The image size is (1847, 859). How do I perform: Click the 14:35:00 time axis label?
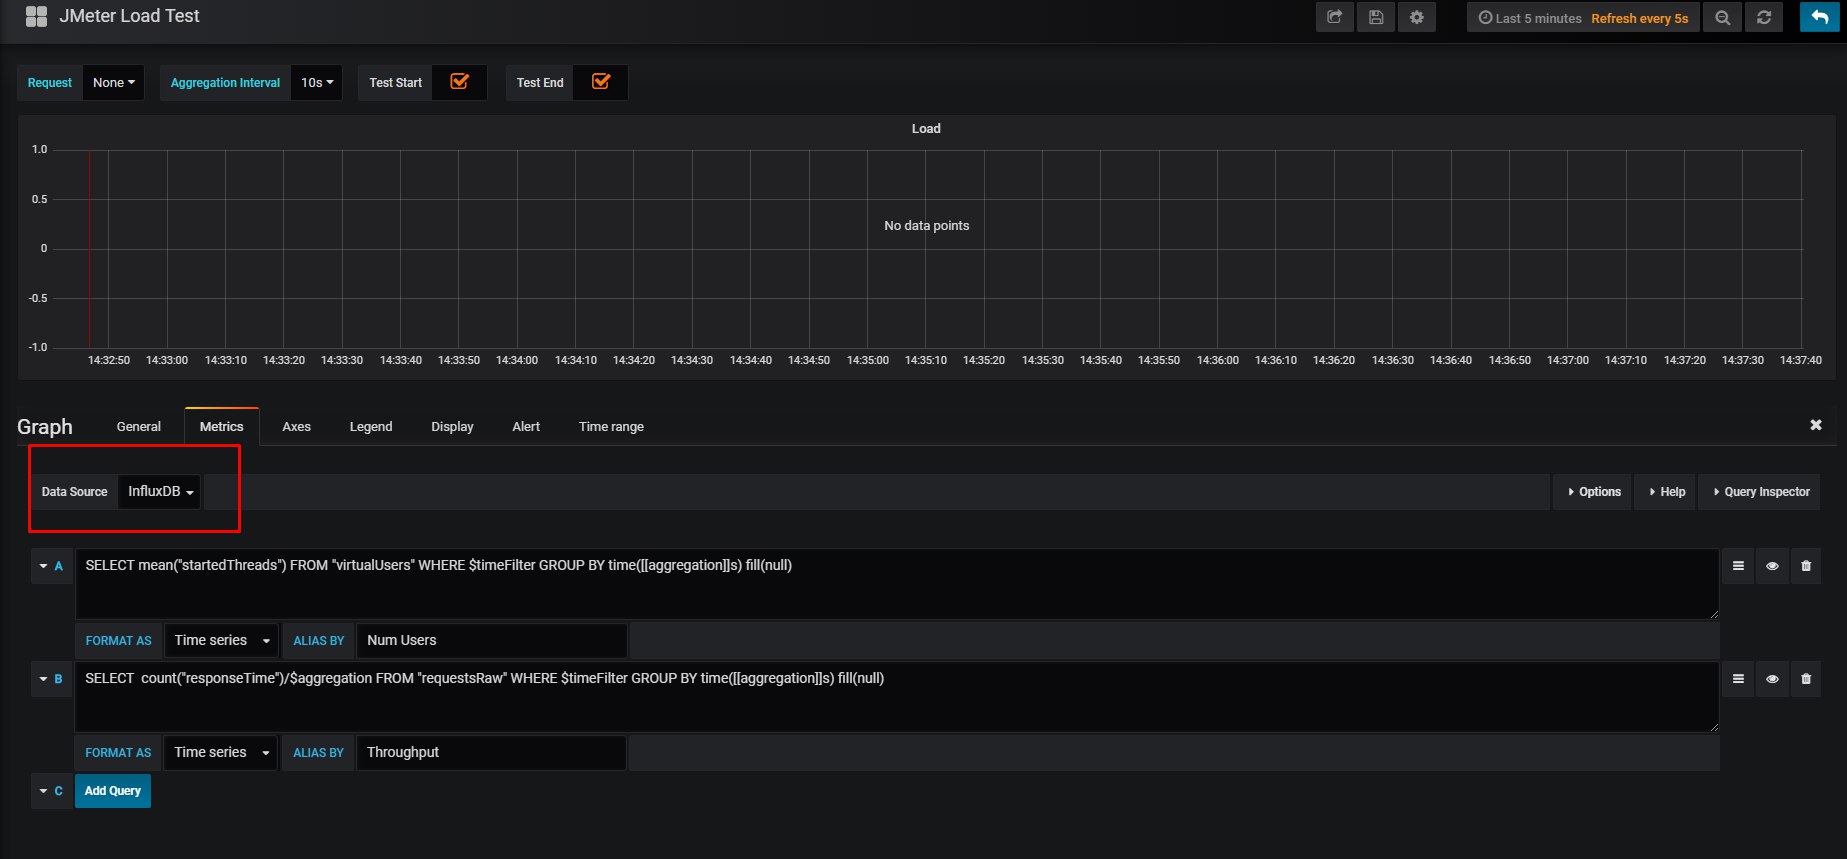[x=867, y=360]
